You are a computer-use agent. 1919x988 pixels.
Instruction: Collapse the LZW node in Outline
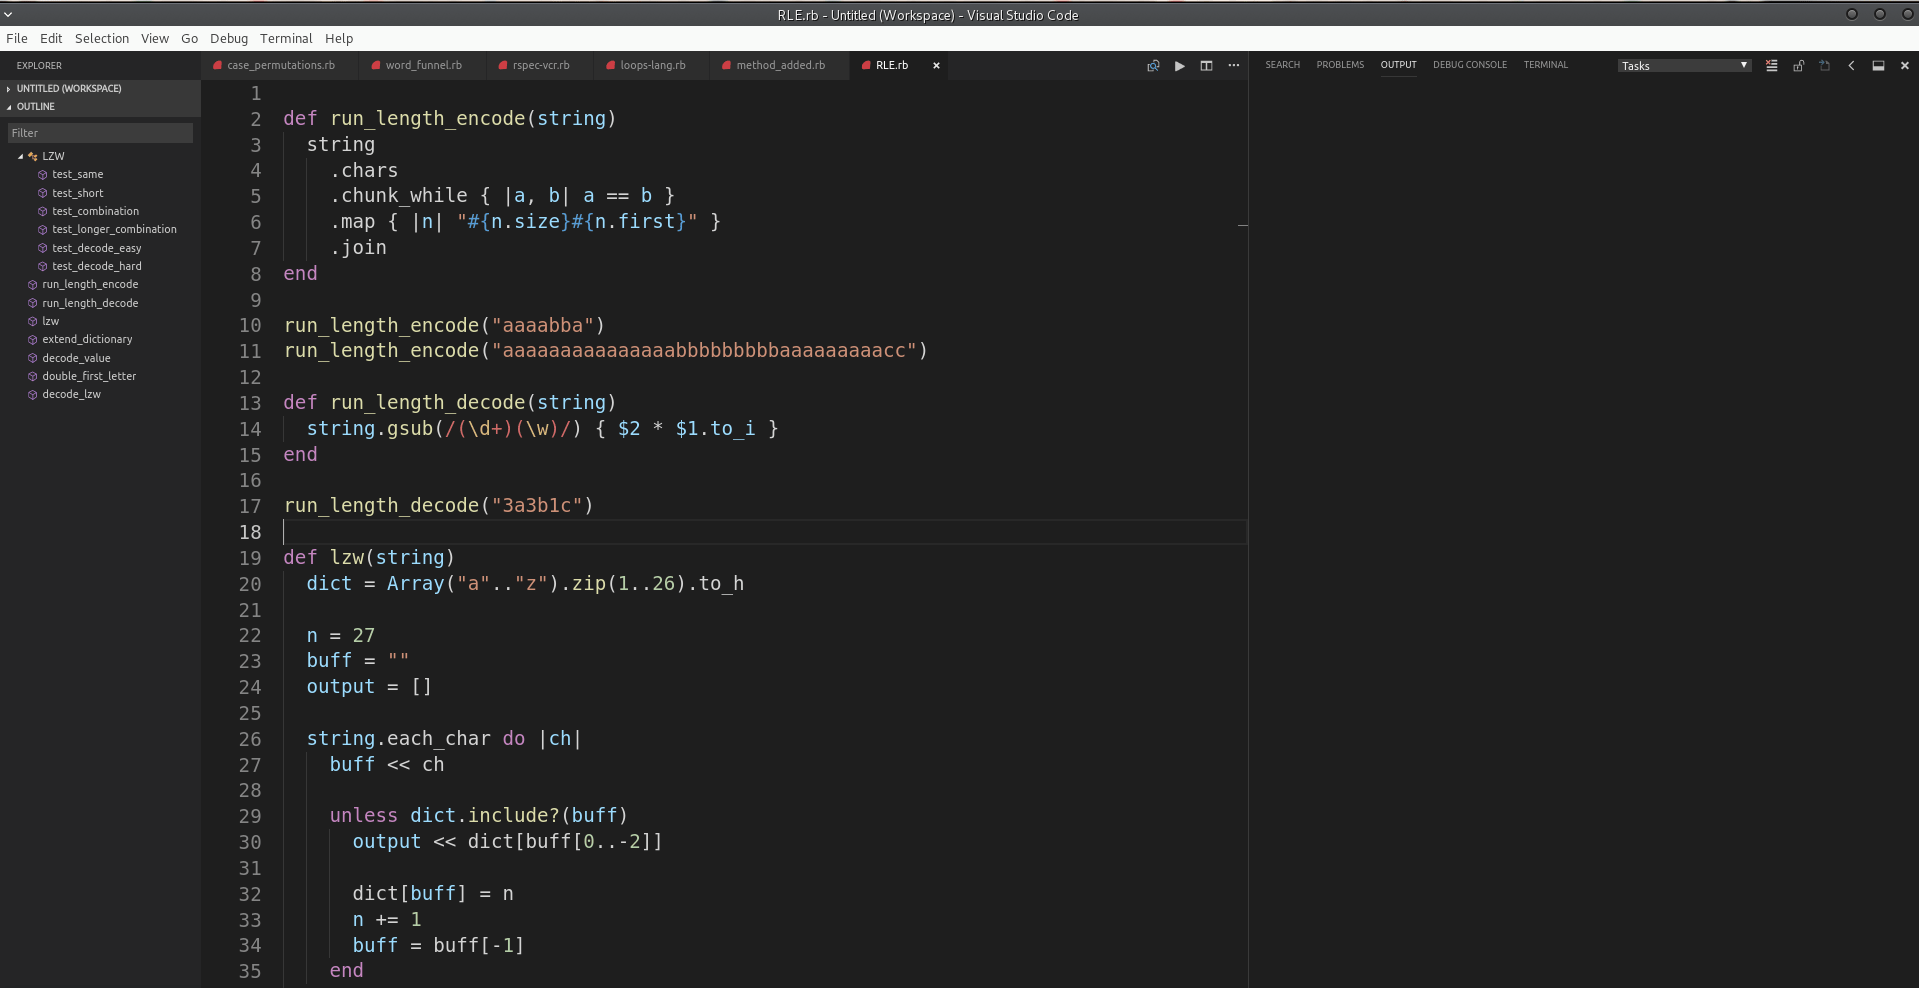click(20, 156)
